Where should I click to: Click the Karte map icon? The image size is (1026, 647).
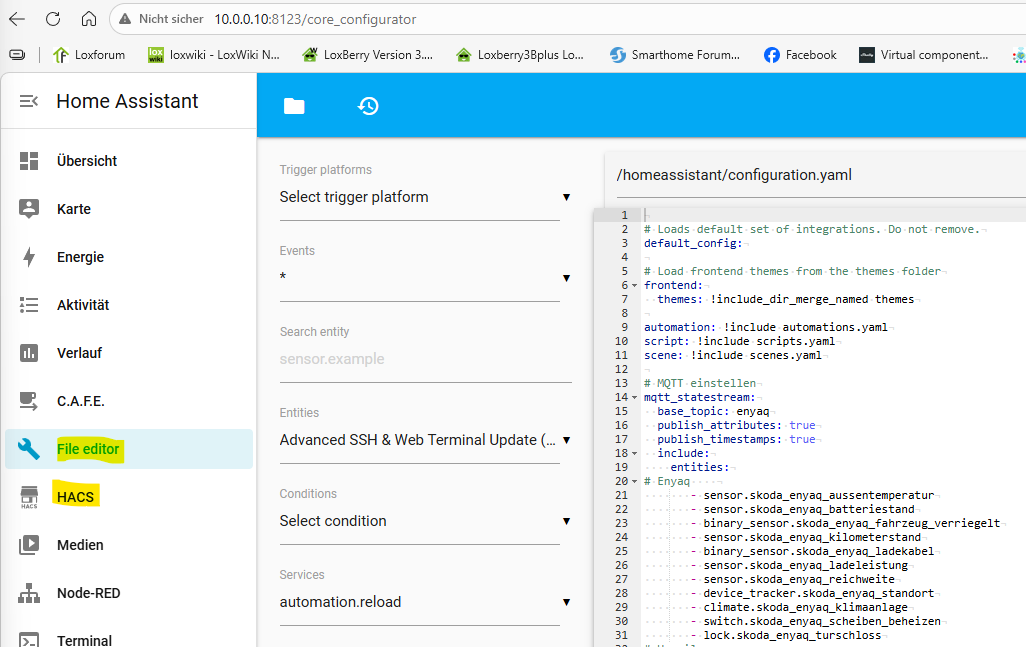[29, 209]
